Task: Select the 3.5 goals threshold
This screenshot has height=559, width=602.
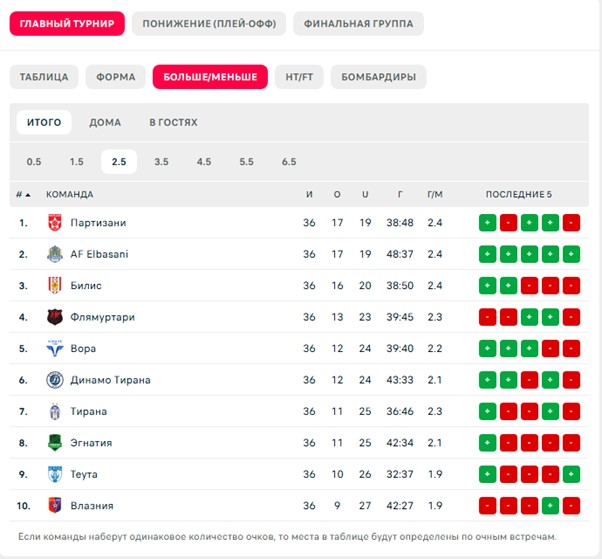Action: [x=161, y=162]
